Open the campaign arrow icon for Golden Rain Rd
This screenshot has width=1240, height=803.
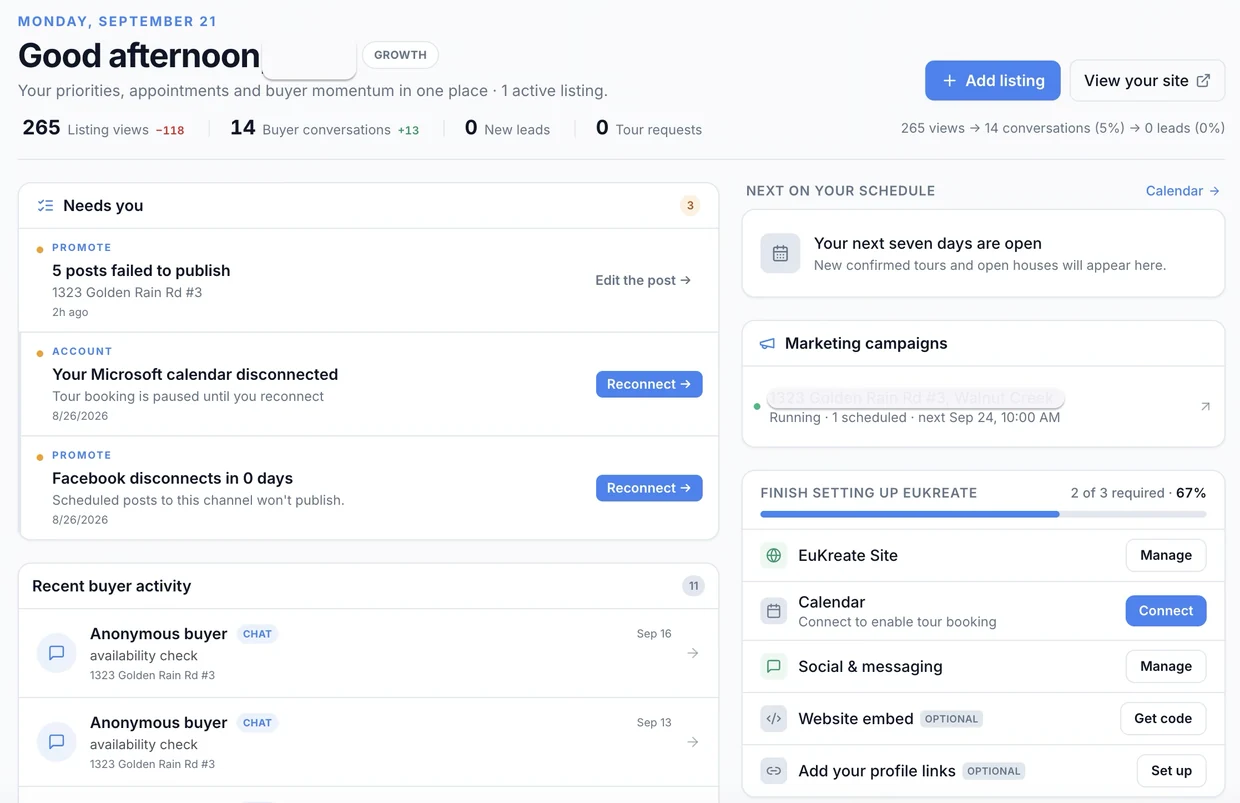(x=1205, y=406)
